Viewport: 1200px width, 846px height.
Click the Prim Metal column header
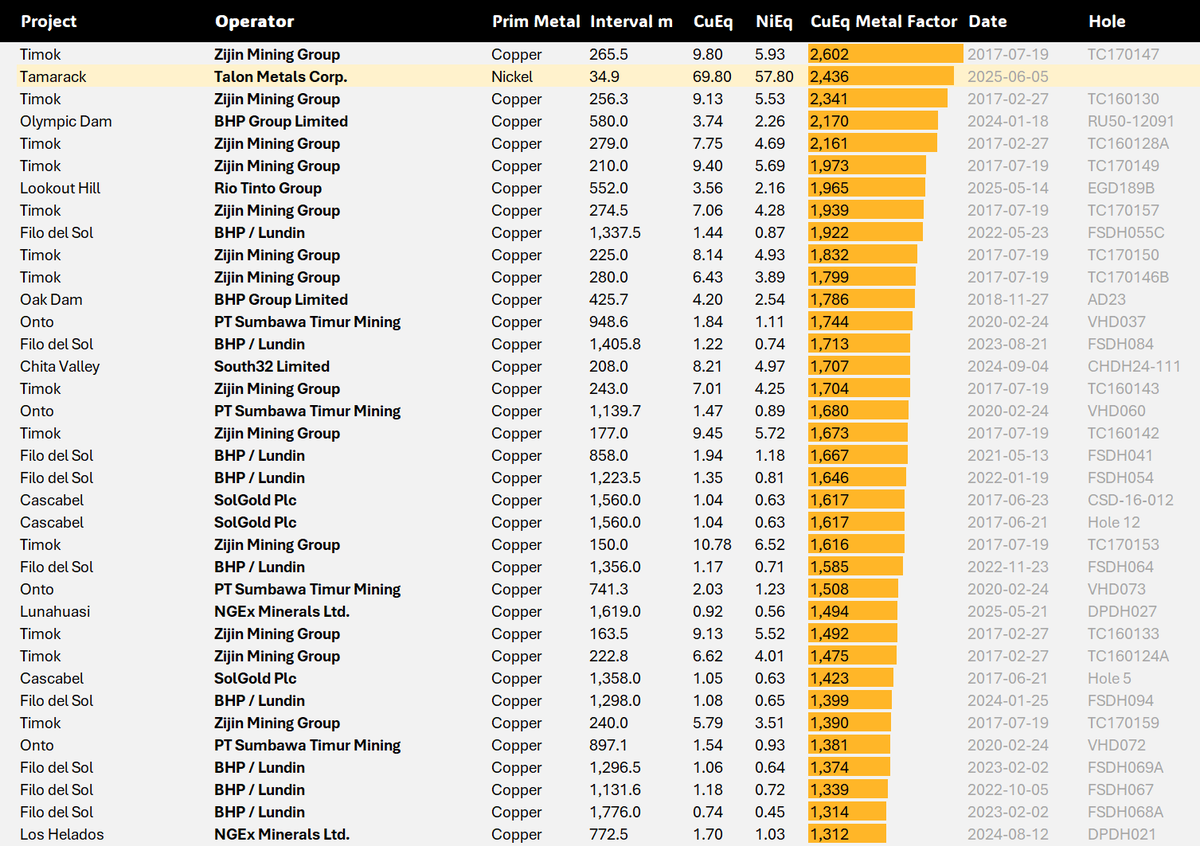(536, 21)
